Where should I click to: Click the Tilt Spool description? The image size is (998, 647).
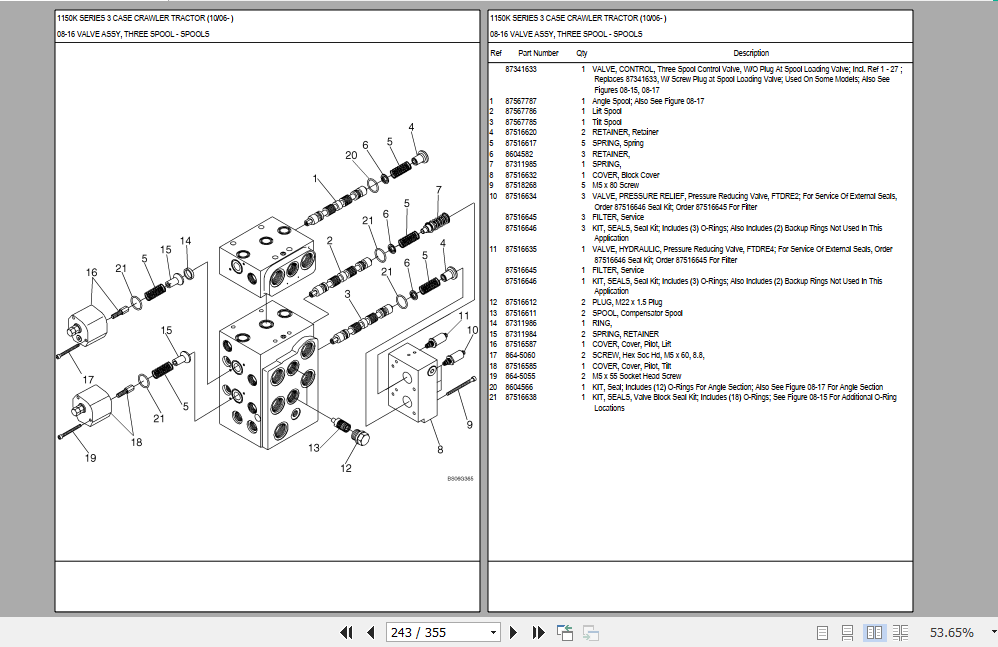click(x=607, y=122)
